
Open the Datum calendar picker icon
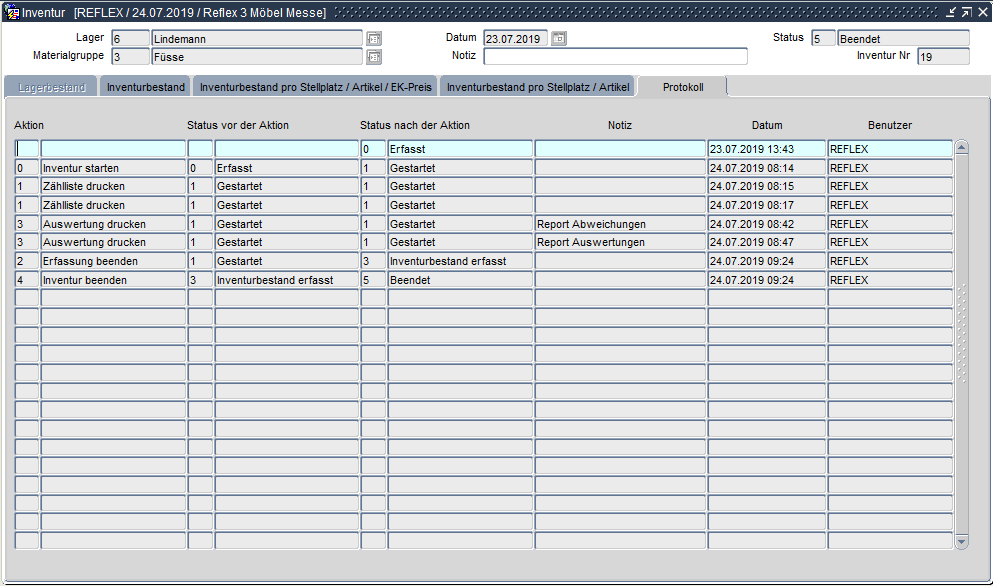[x=559, y=39]
